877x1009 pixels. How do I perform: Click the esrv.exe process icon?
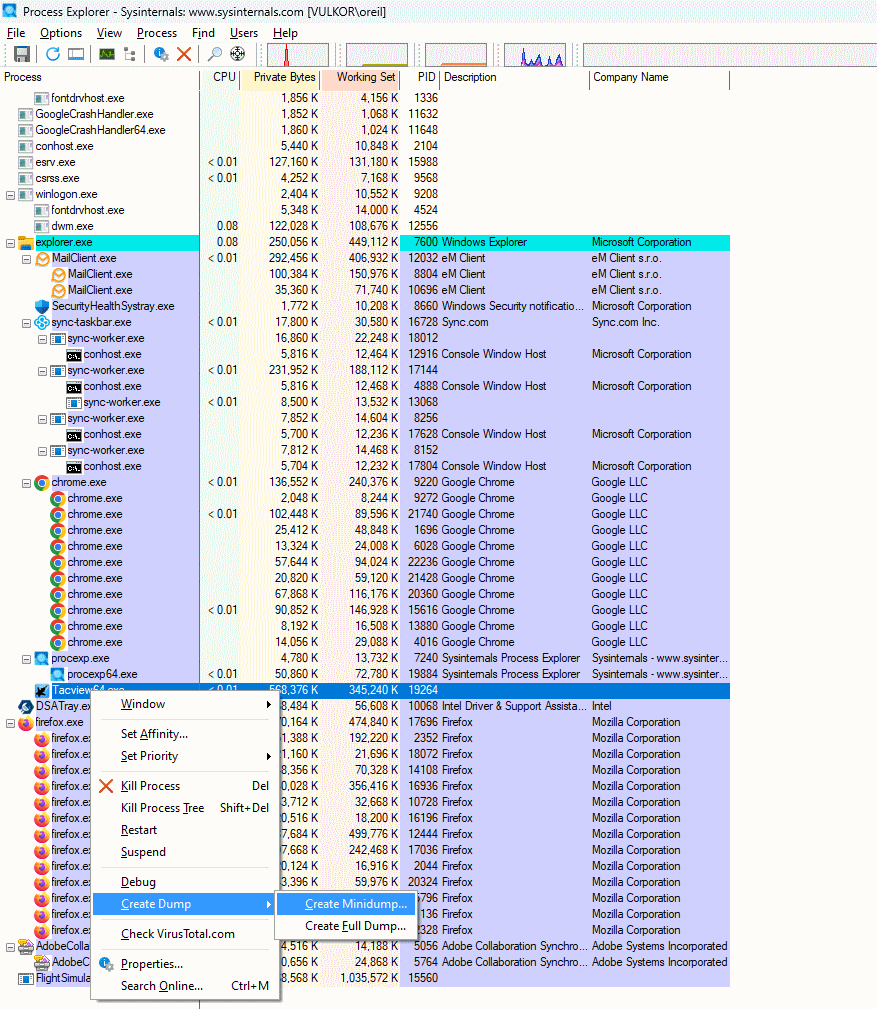coord(26,163)
